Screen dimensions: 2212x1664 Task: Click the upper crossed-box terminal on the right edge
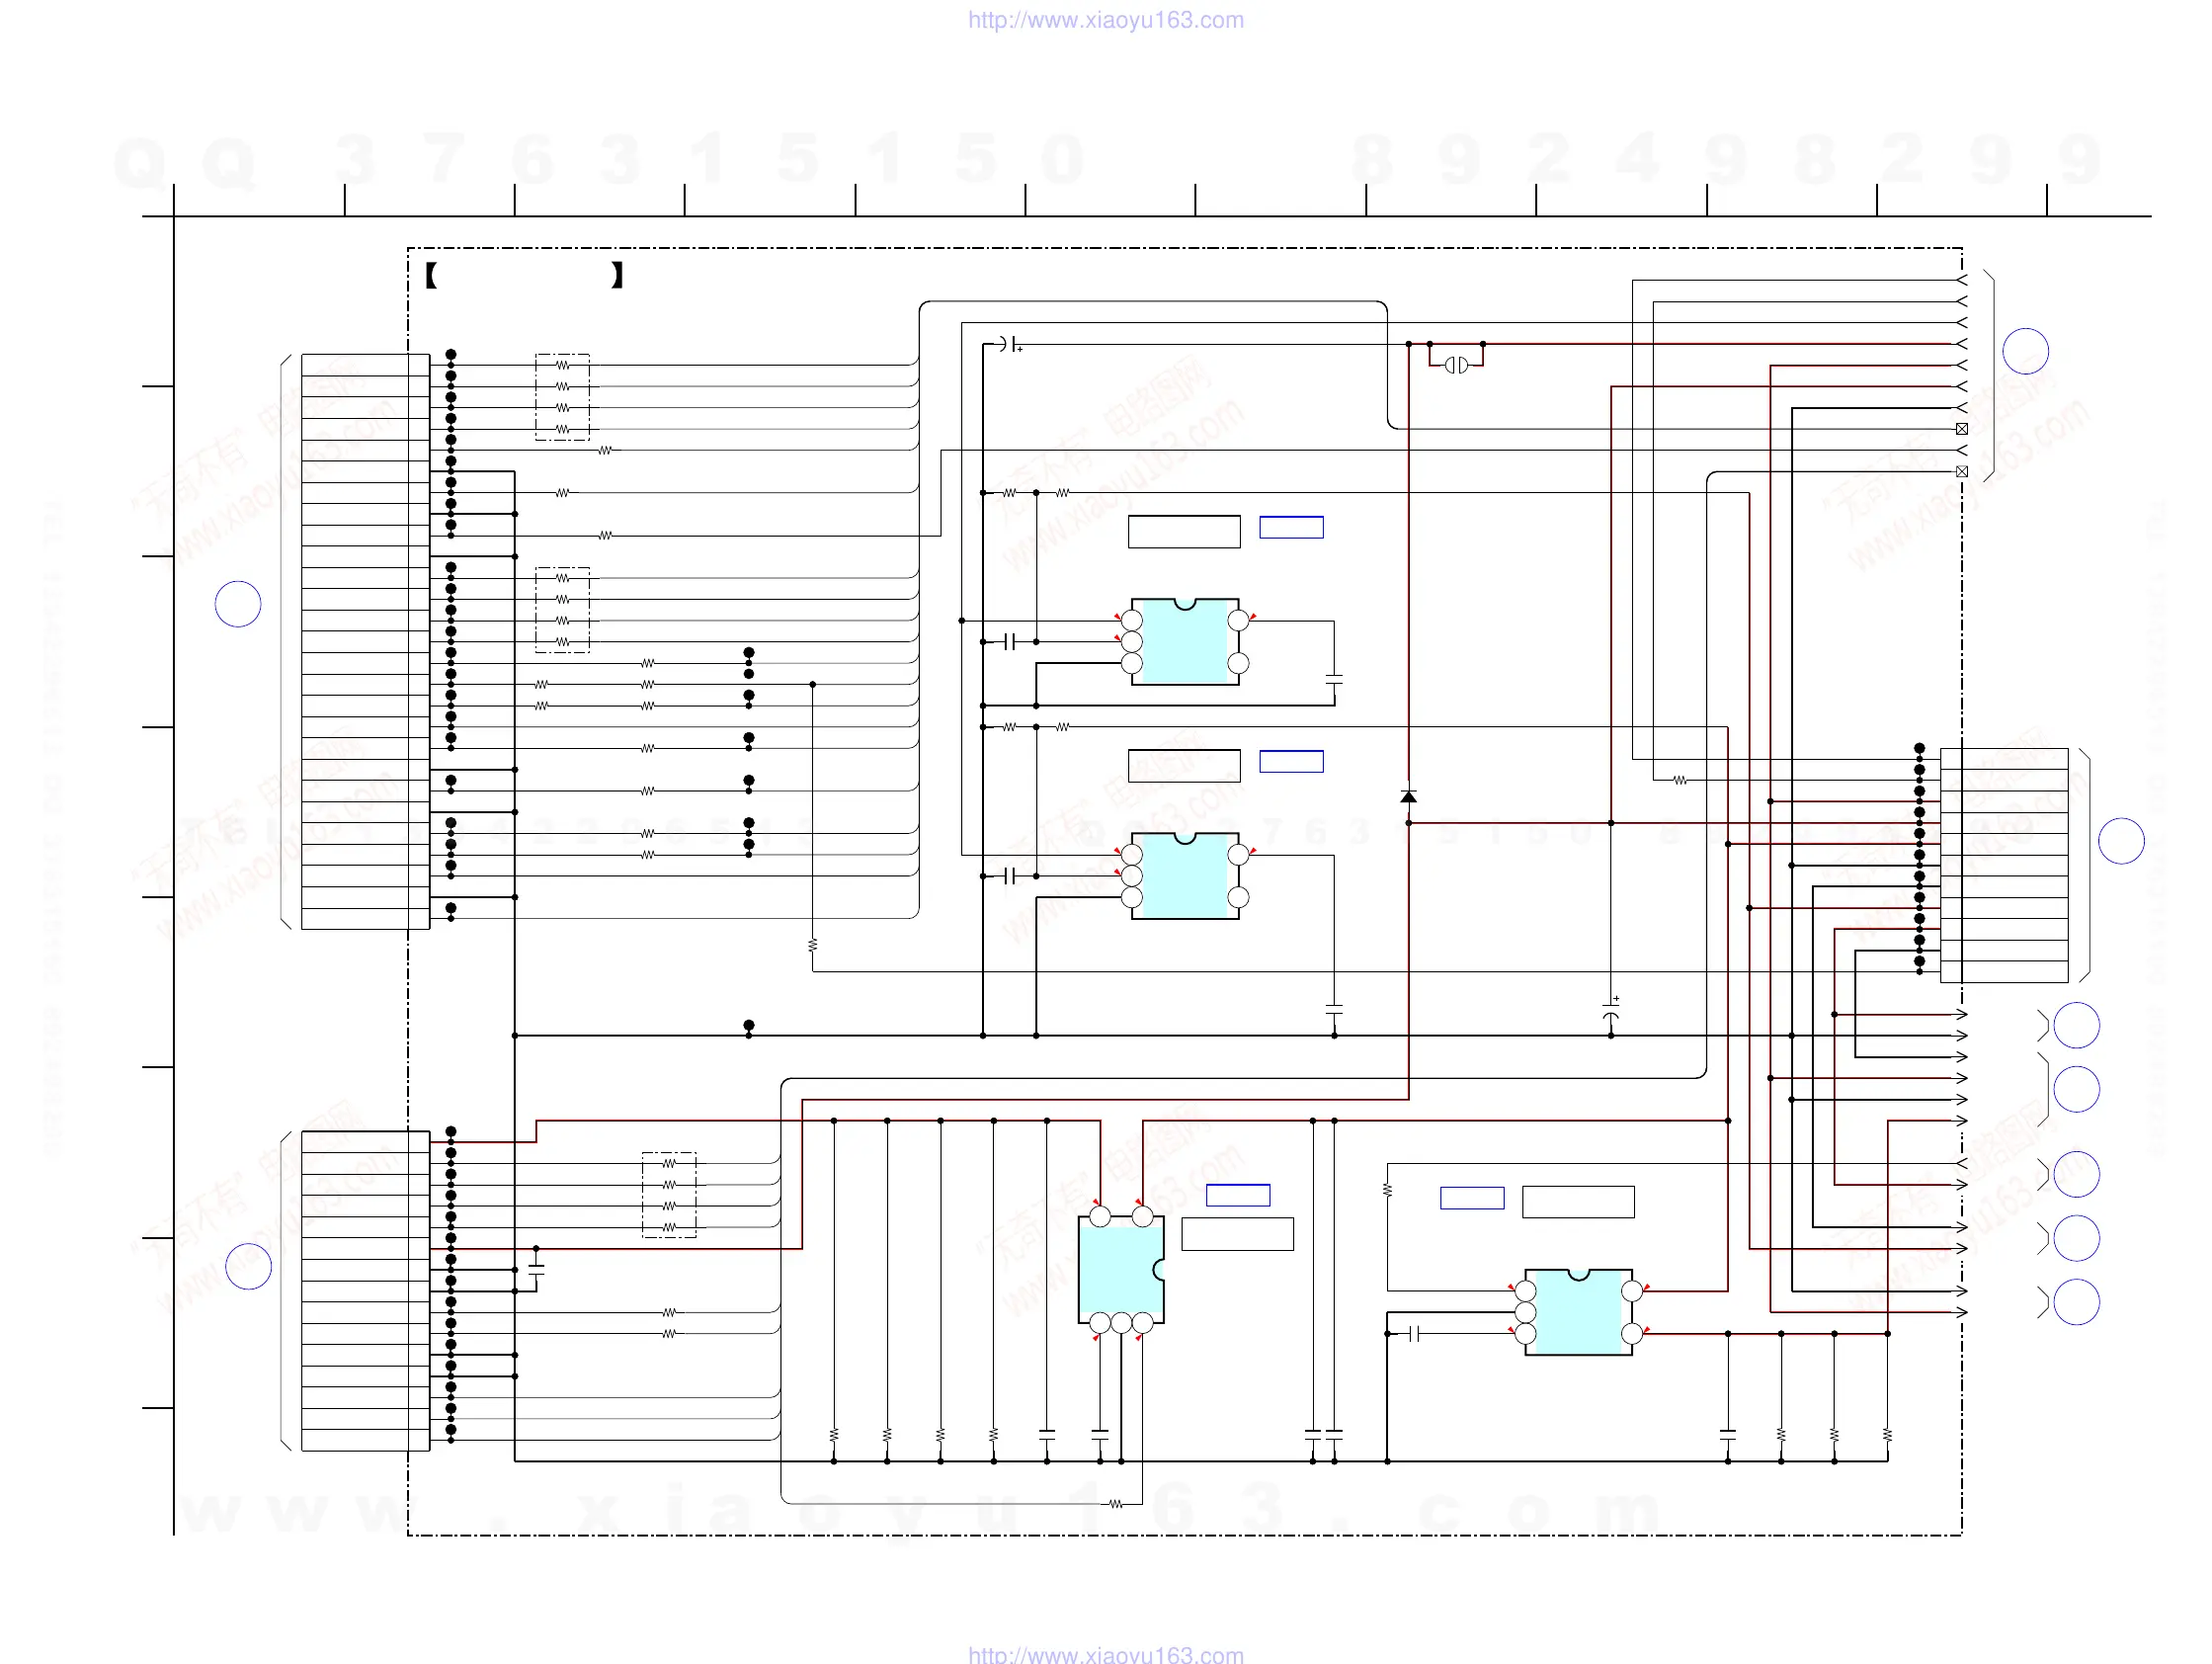click(x=1961, y=429)
